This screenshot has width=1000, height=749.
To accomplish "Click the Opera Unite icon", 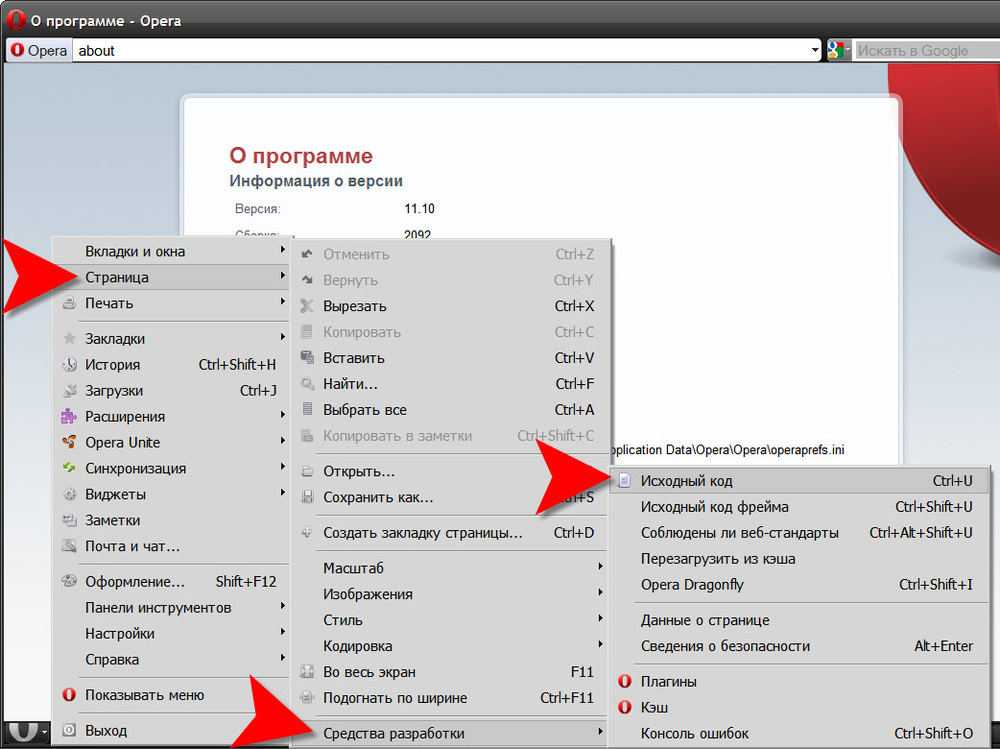I will (69, 442).
